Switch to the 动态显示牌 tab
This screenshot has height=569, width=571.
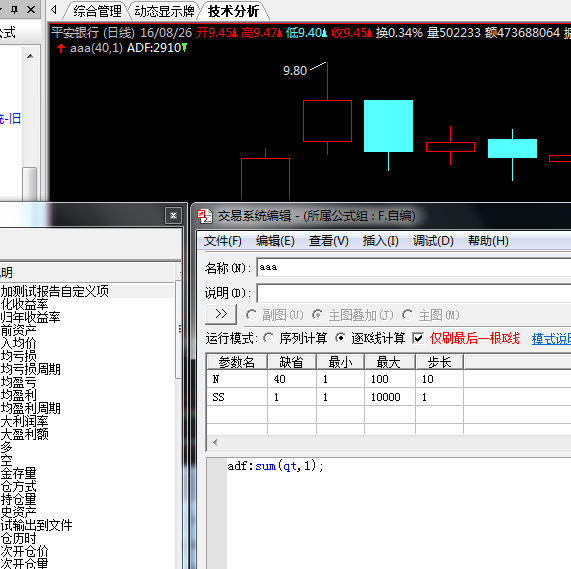coord(164,11)
